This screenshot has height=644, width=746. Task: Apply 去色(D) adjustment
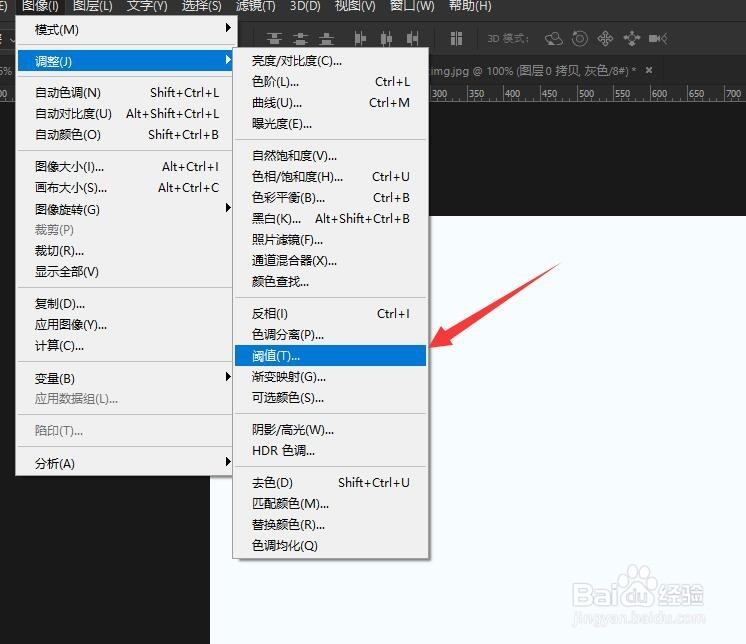pos(331,482)
